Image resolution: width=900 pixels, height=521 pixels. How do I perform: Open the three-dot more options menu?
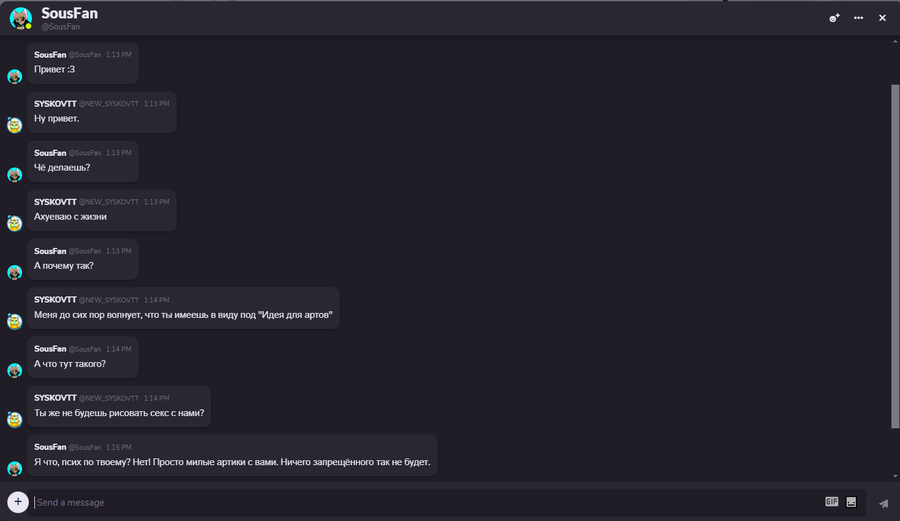[x=858, y=18]
